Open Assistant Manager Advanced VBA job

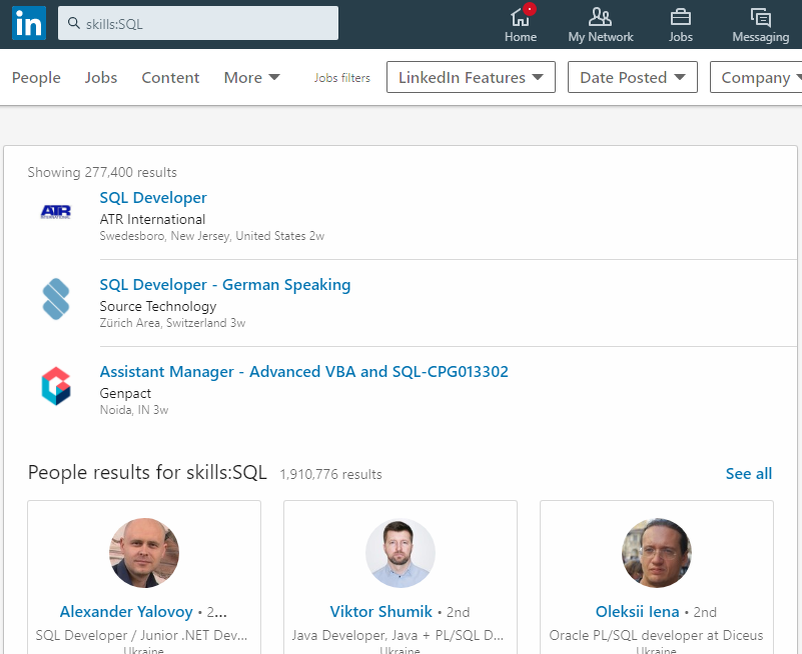[x=304, y=371]
